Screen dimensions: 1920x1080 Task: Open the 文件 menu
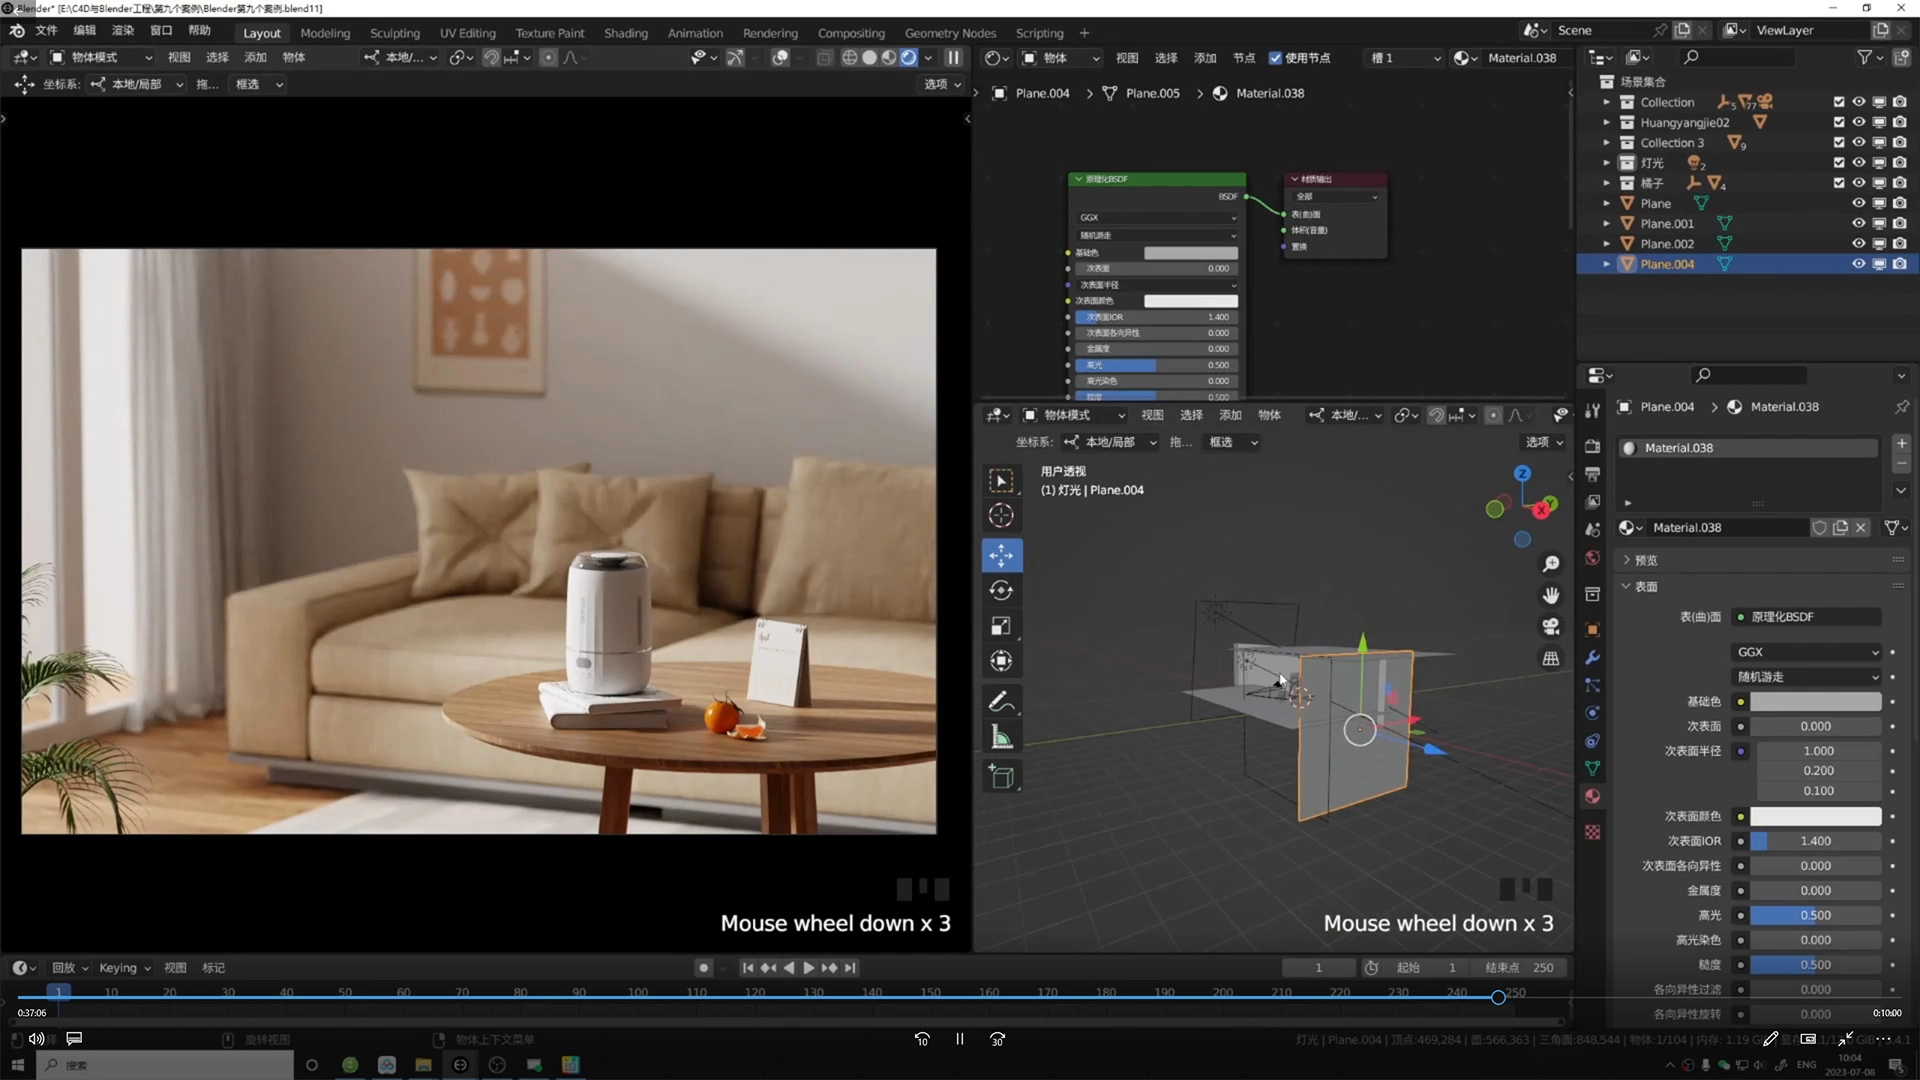[46, 31]
